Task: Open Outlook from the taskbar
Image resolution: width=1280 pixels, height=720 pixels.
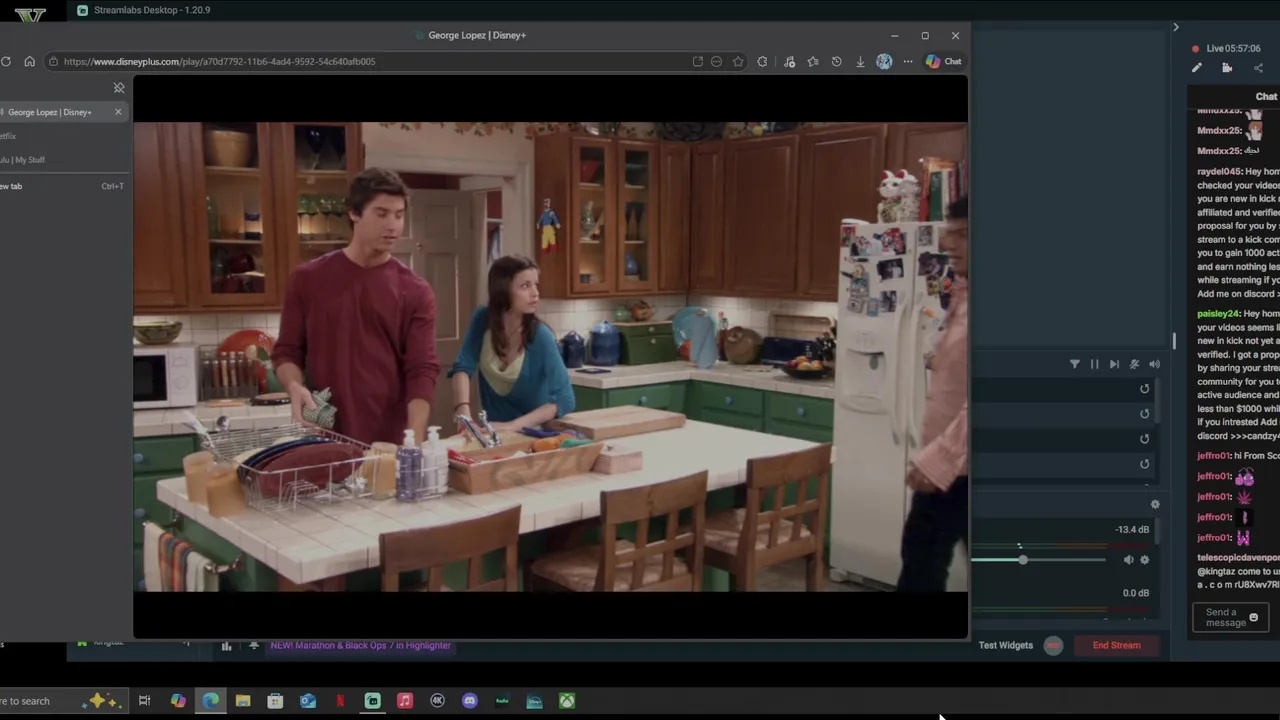Action: pyautogui.click(x=308, y=701)
